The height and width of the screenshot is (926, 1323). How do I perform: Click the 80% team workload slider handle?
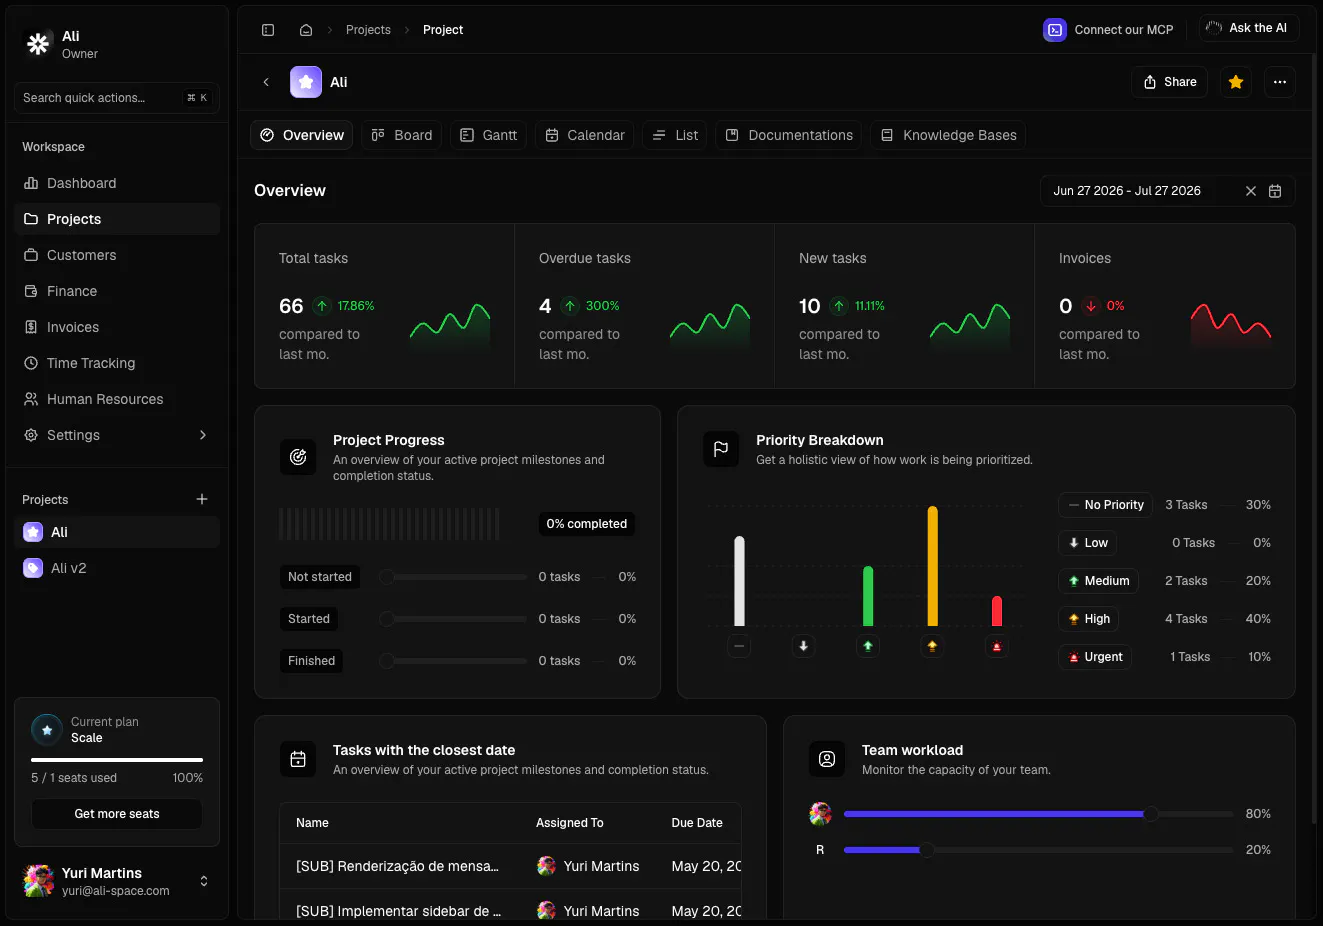[x=1151, y=814]
